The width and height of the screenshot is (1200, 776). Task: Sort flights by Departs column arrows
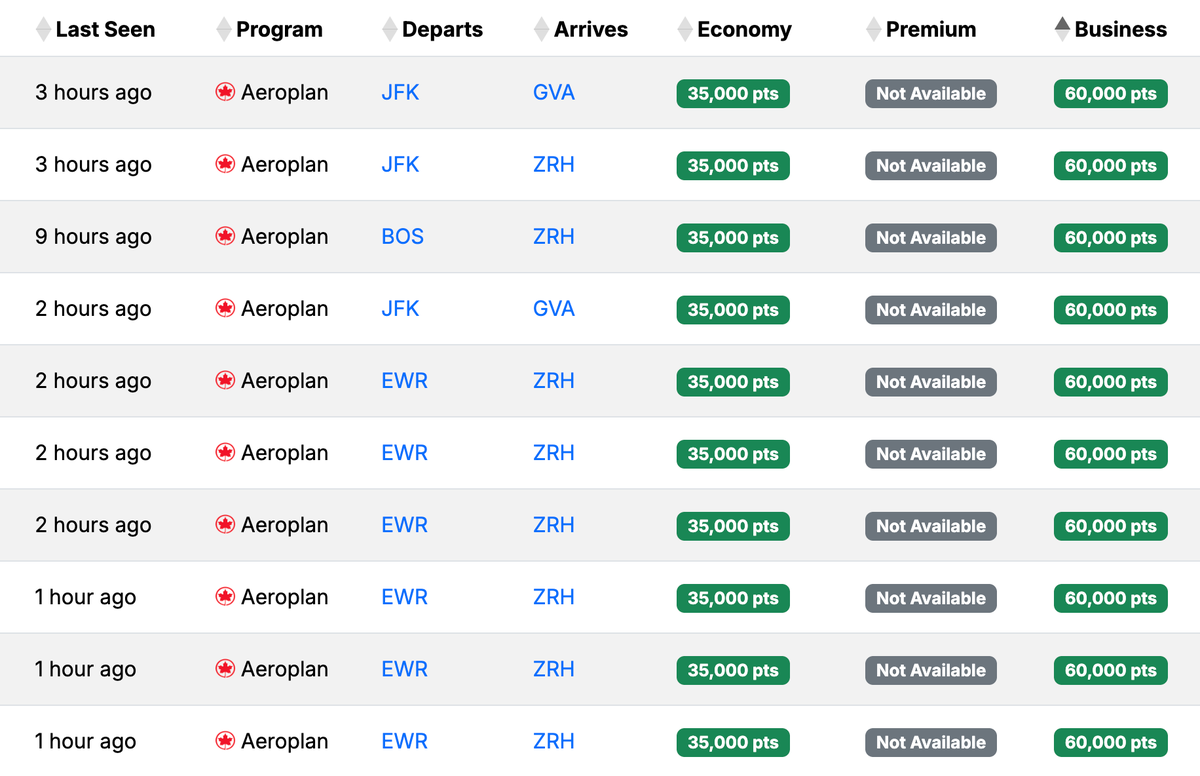click(x=390, y=29)
